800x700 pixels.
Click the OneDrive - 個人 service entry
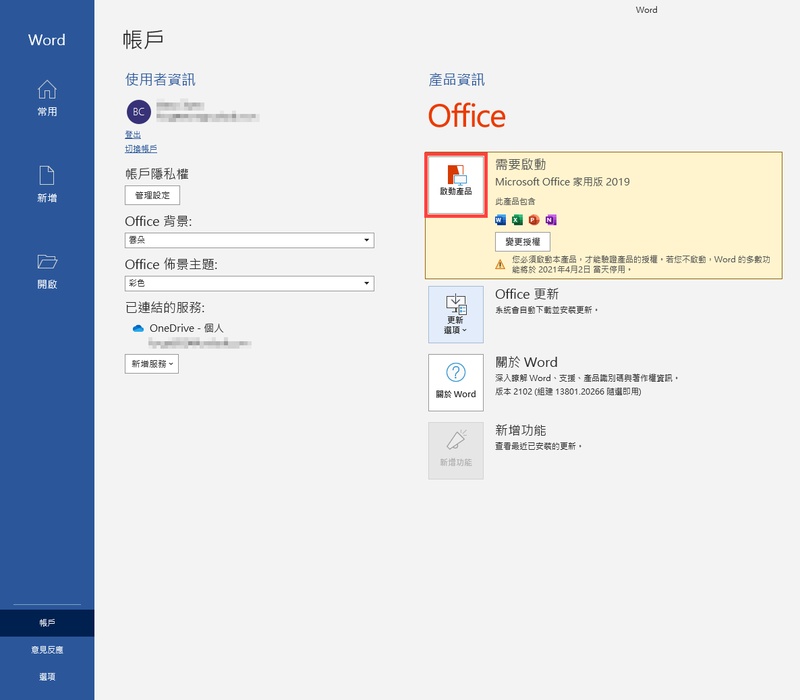186,329
